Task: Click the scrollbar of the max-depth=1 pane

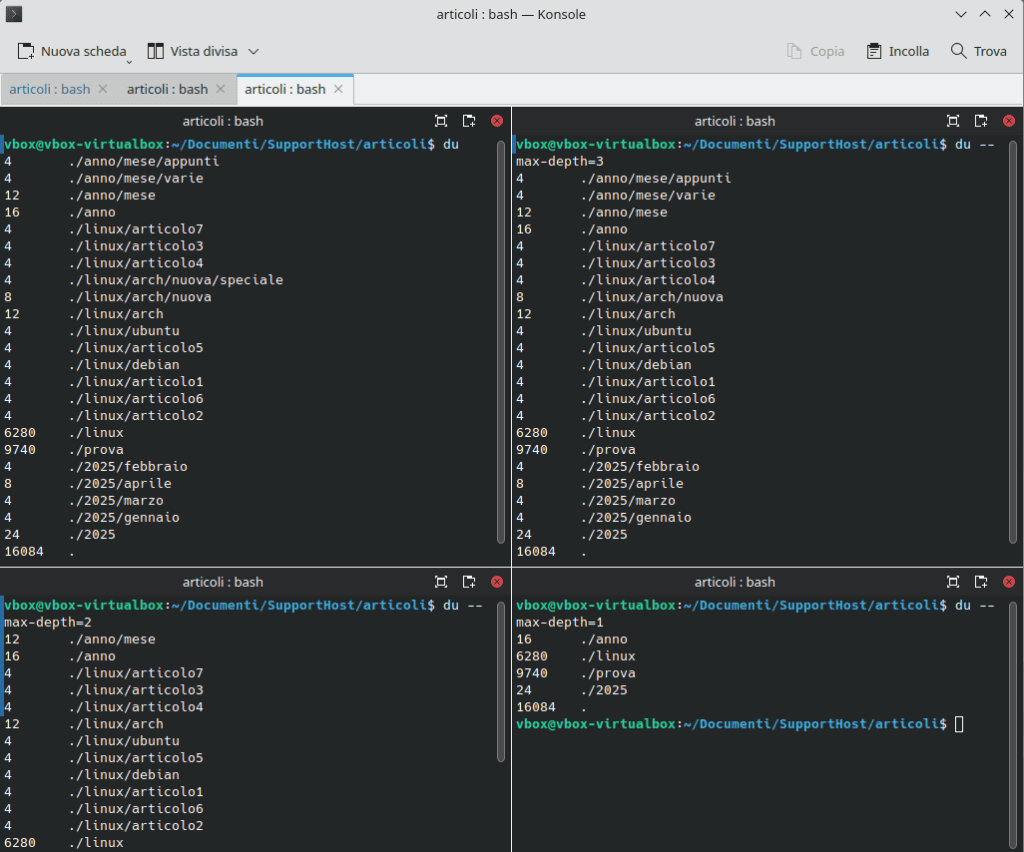Action: pyautogui.click(x=1013, y=725)
